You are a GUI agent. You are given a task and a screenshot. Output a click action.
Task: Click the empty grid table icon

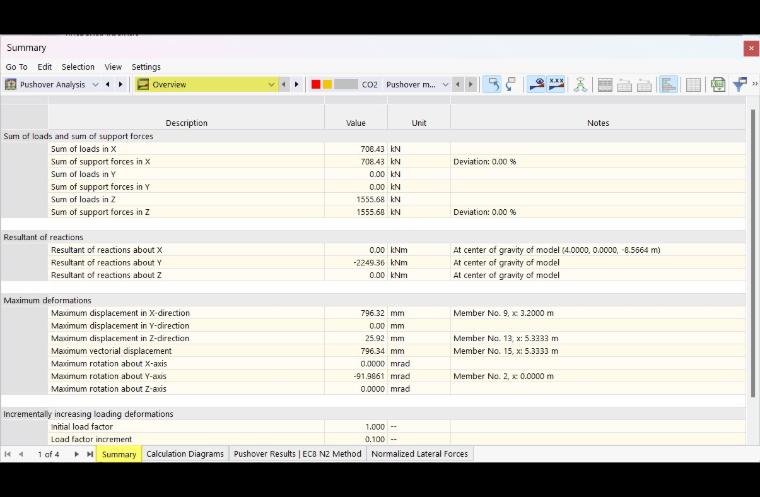(693, 84)
